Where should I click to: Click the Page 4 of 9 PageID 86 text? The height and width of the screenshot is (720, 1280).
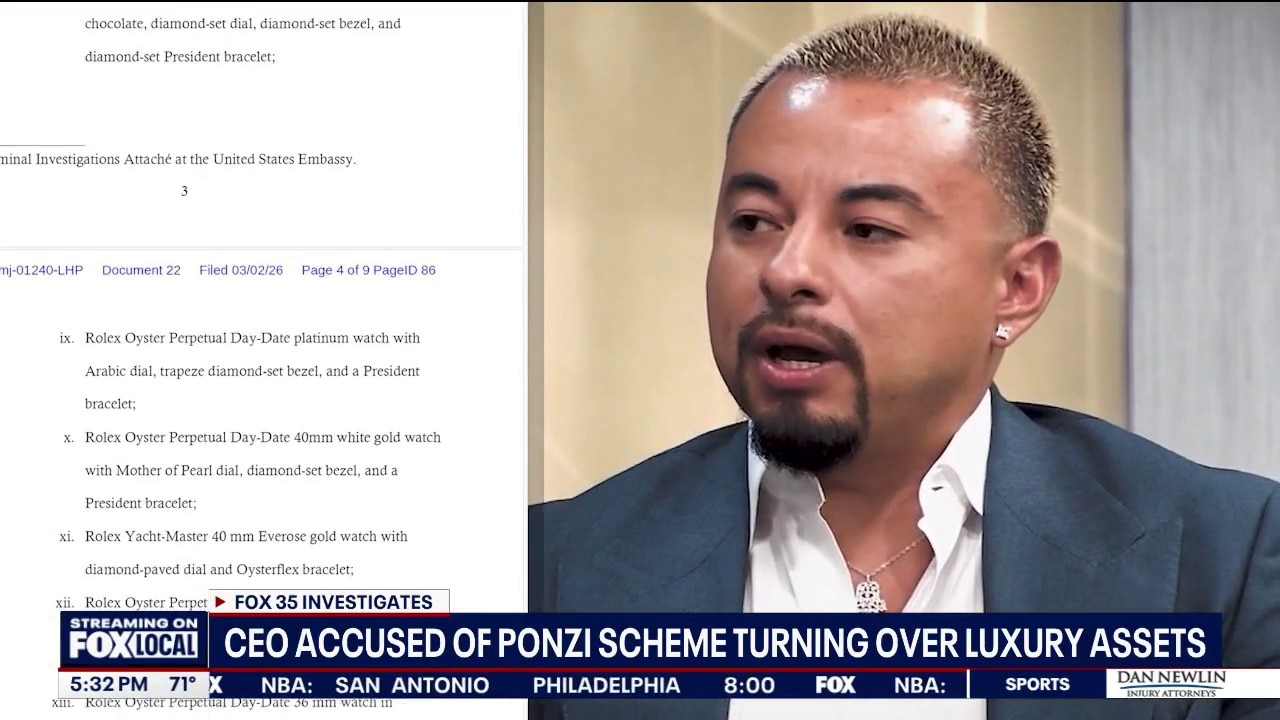[368, 270]
